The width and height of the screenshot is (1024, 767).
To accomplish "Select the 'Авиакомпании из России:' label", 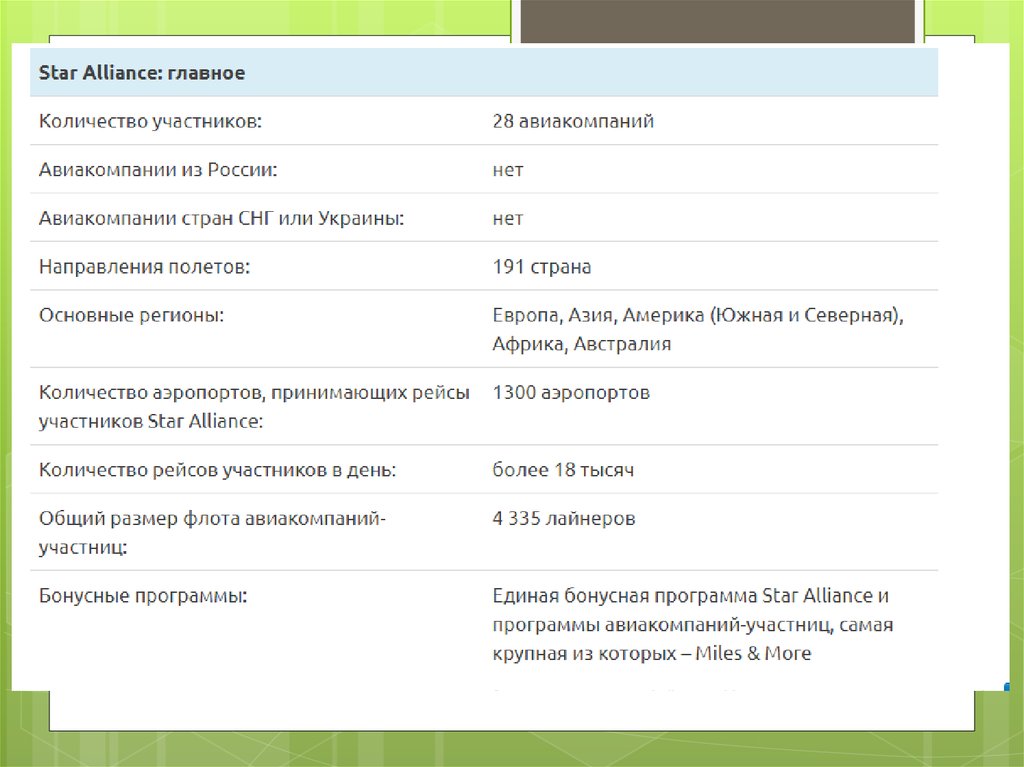I will (x=158, y=170).
